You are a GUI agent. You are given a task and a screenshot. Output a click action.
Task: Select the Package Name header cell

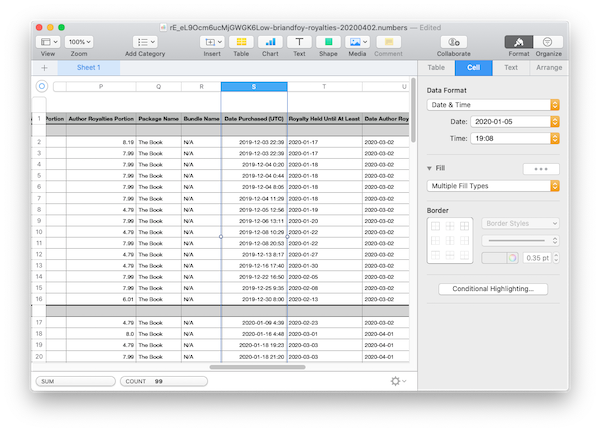point(158,119)
